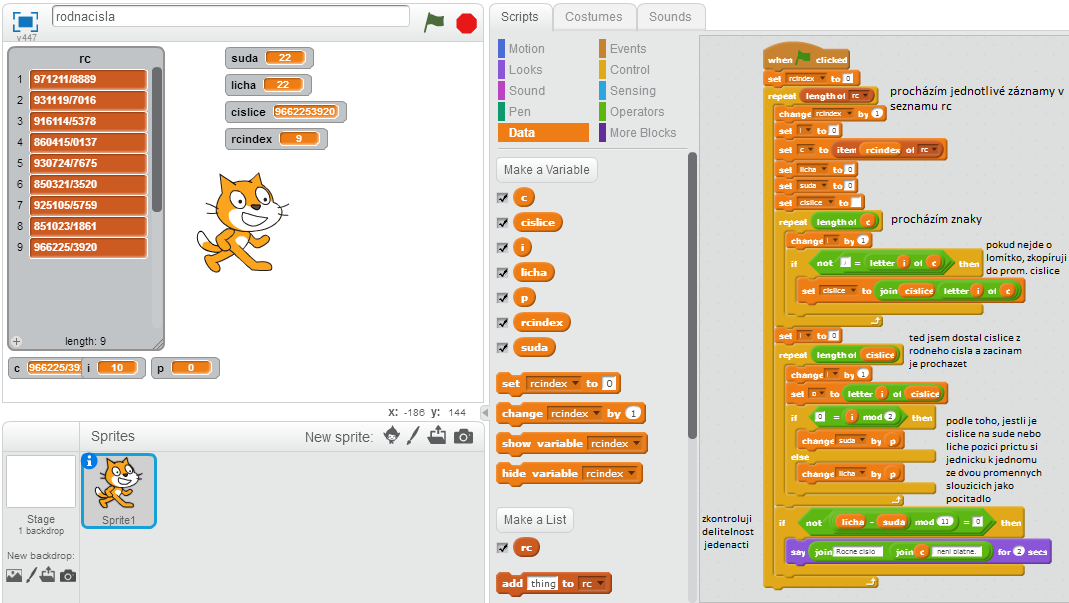Click the green flag to run project
The image size is (1069, 603).
click(x=434, y=22)
